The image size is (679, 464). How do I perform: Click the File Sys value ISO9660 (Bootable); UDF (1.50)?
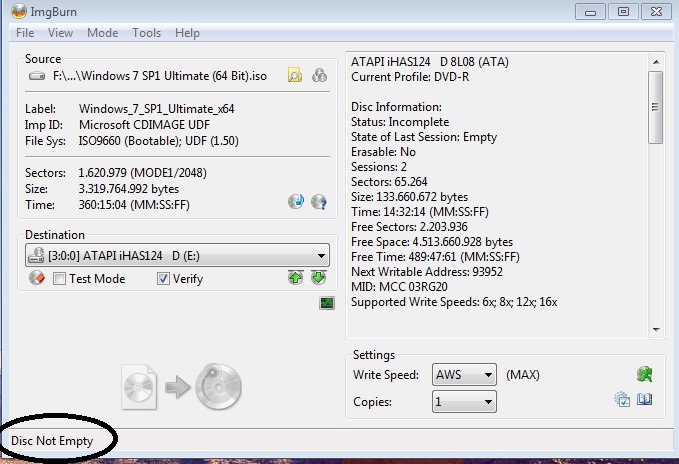pos(158,141)
